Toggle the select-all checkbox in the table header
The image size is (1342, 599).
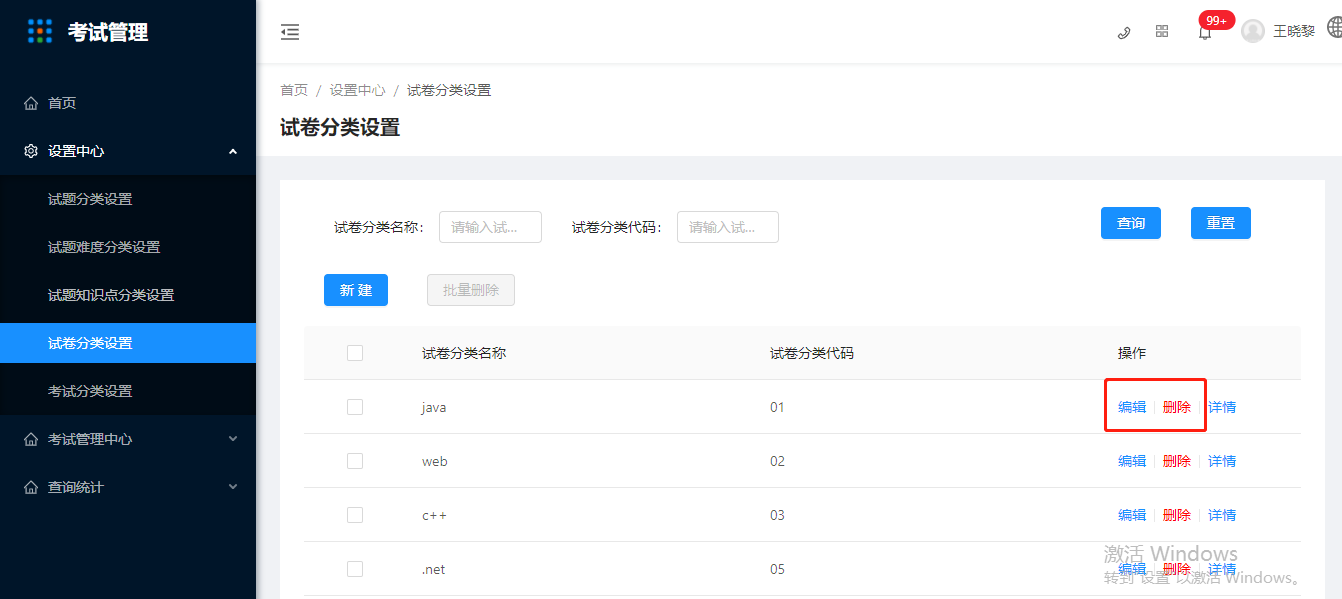click(355, 353)
